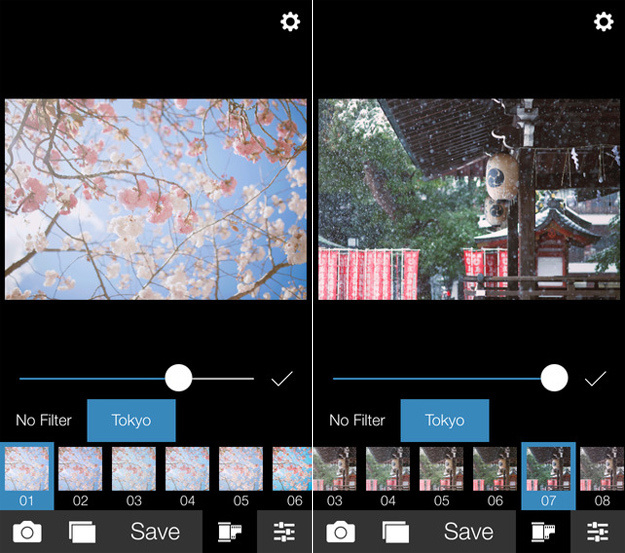Click Save button in right screen
The image size is (625, 553).
pyautogui.click(x=469, y=531)
